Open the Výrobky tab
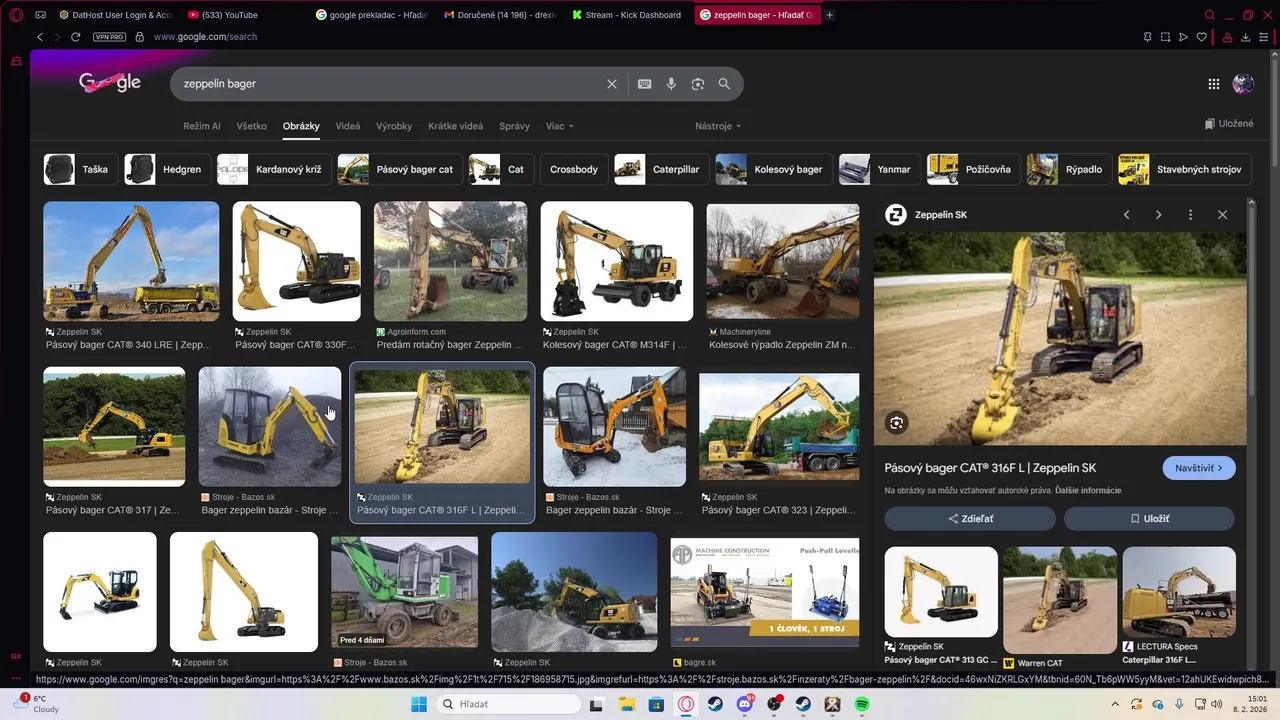1280x720 pixels. point(394,126)
